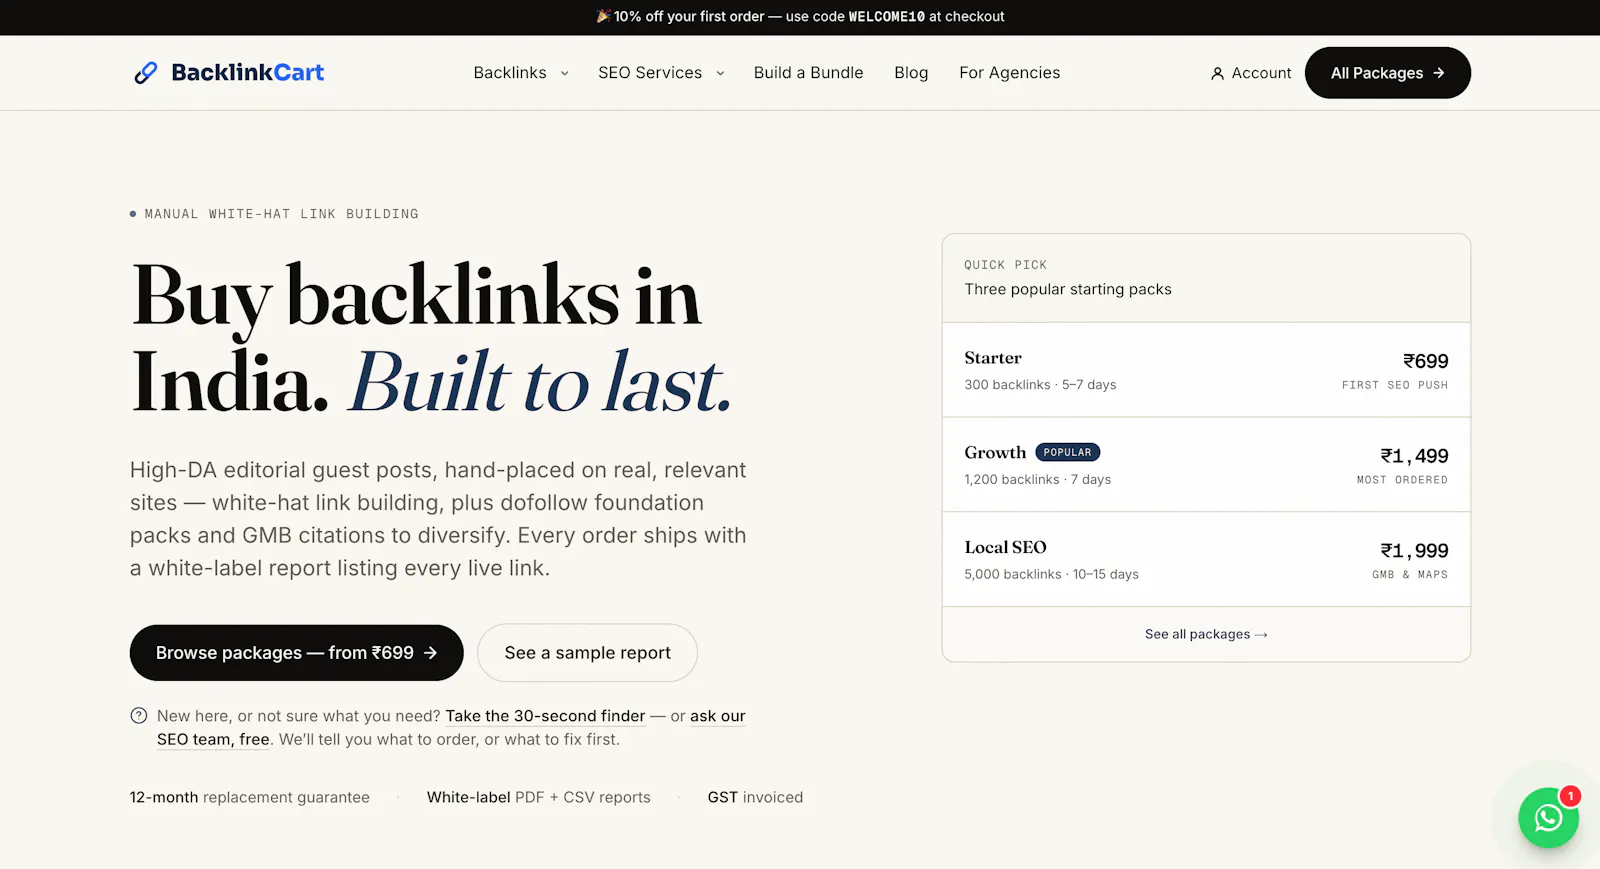
Task: Select the Growth pack title
Action: [995, 453]
